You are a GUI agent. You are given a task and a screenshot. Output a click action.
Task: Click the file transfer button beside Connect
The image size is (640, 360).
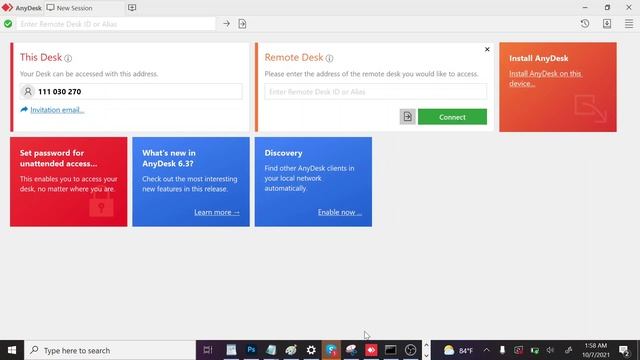pos(407,117)
